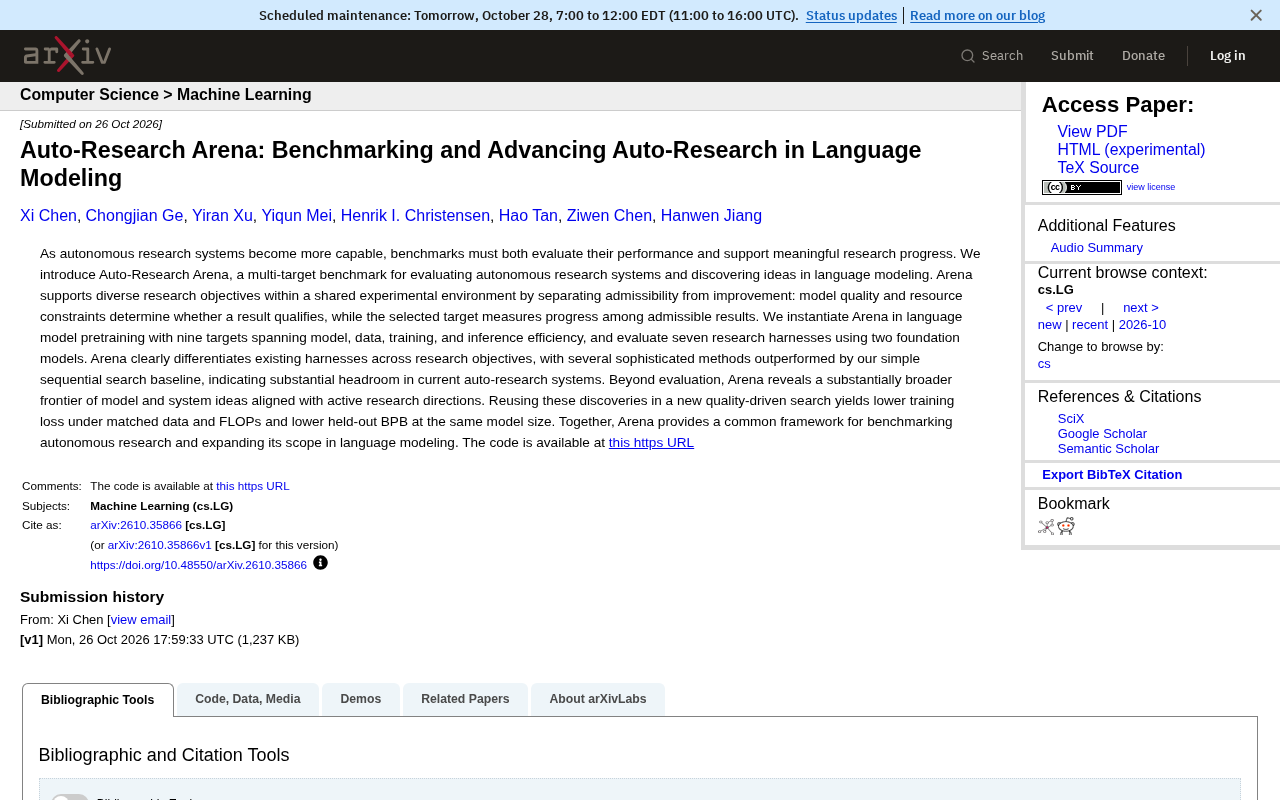Go to previous paper in cs.LG

1063,308
